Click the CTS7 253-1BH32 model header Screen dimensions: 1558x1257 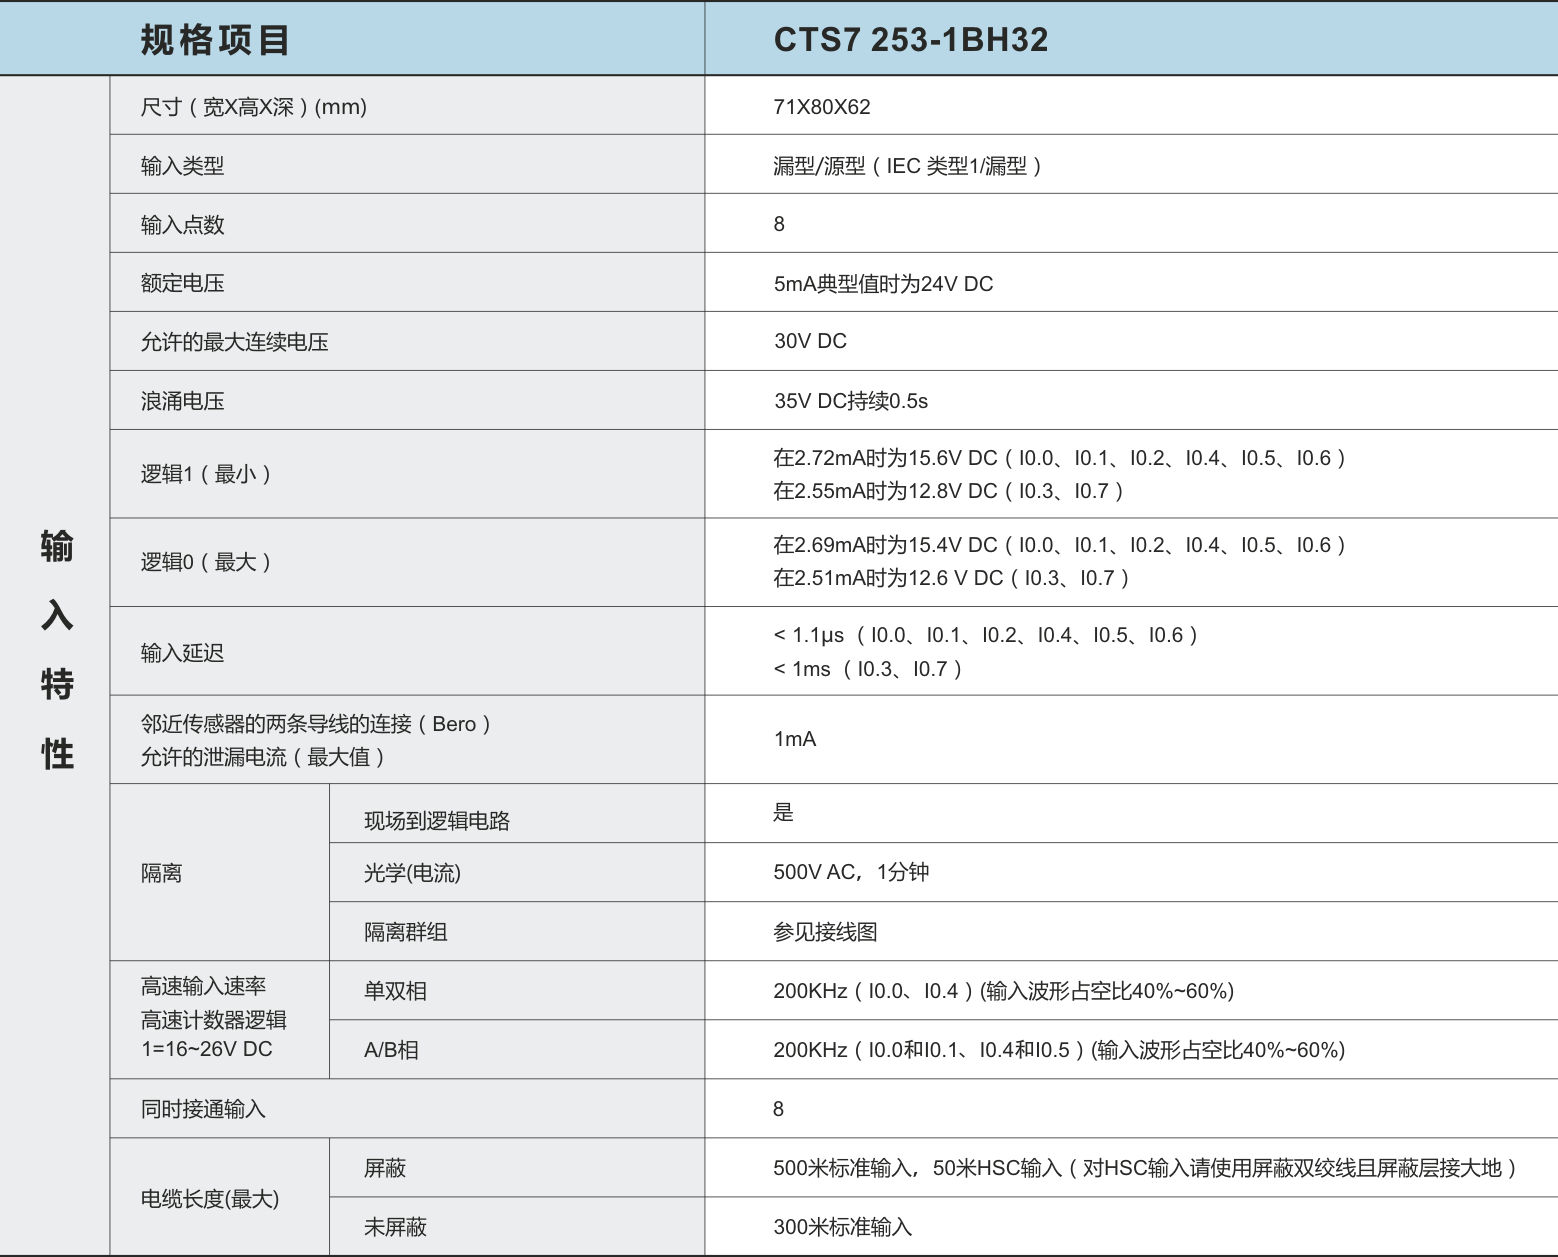[x=910, y=40]
